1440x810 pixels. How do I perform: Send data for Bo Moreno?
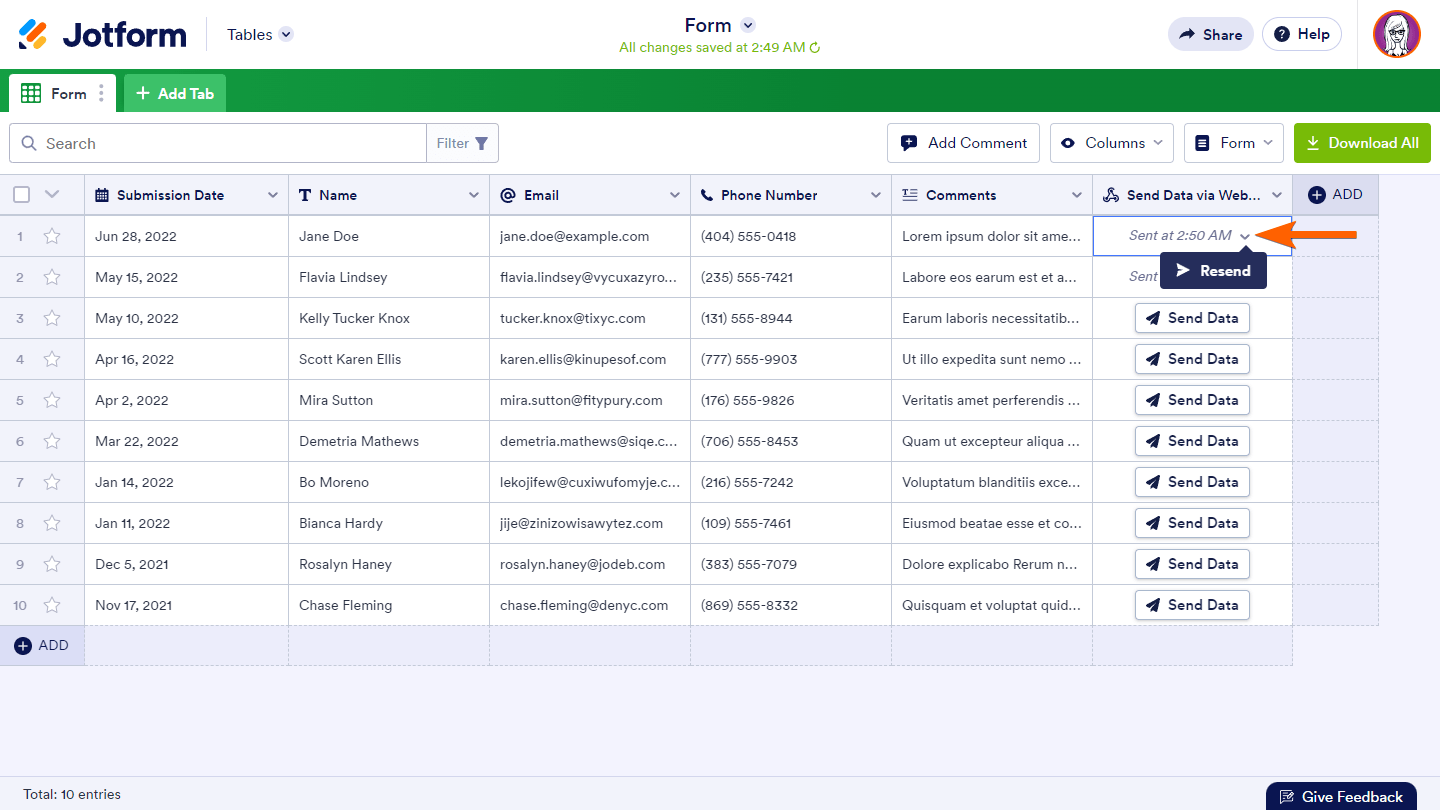(1192, 482)
